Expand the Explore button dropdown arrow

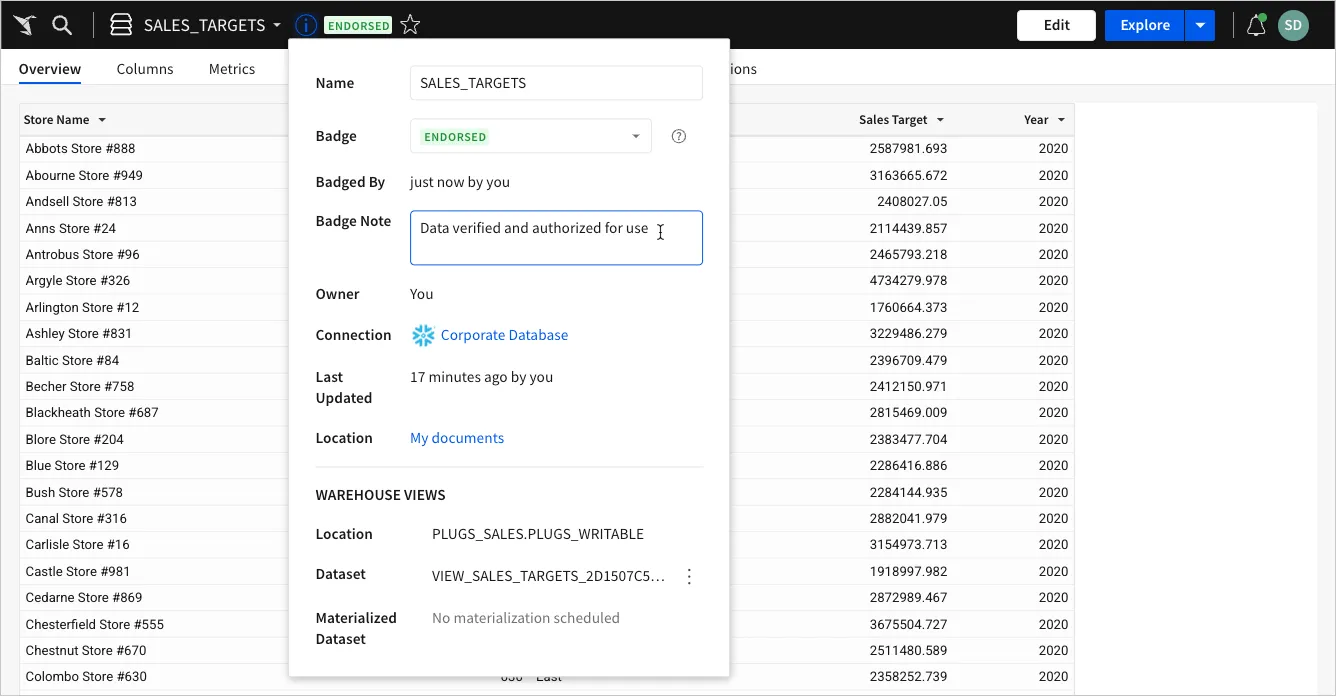coord(1200,25)
